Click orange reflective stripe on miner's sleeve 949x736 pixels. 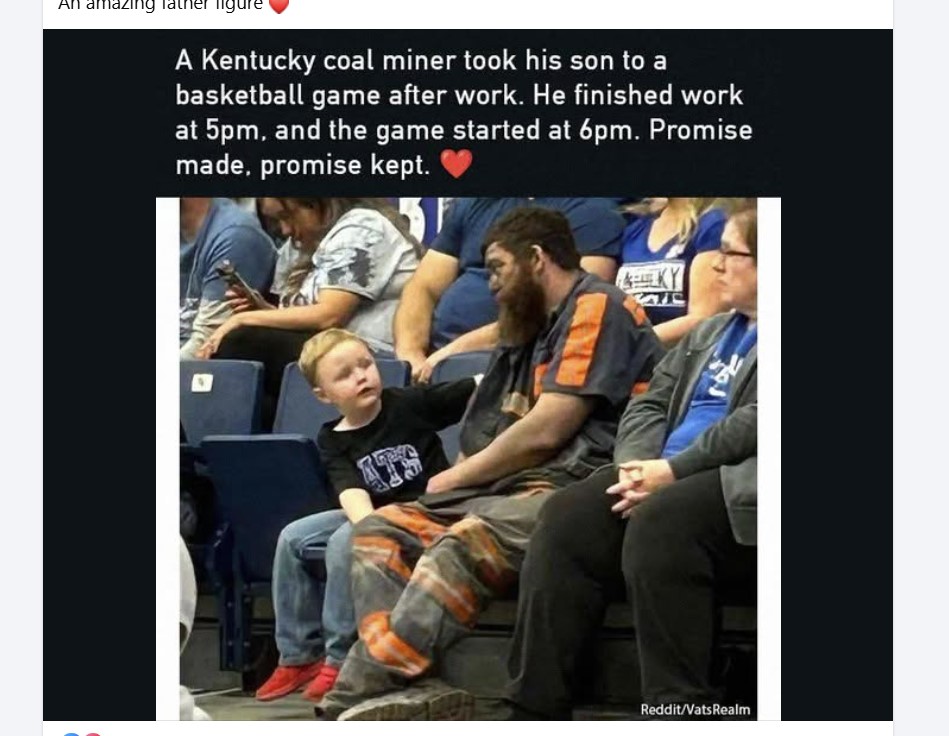click(x=582, y=340)
